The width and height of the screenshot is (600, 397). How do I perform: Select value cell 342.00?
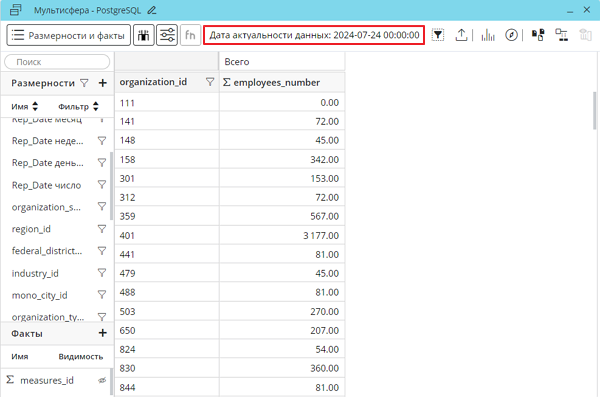coord(282,159)
